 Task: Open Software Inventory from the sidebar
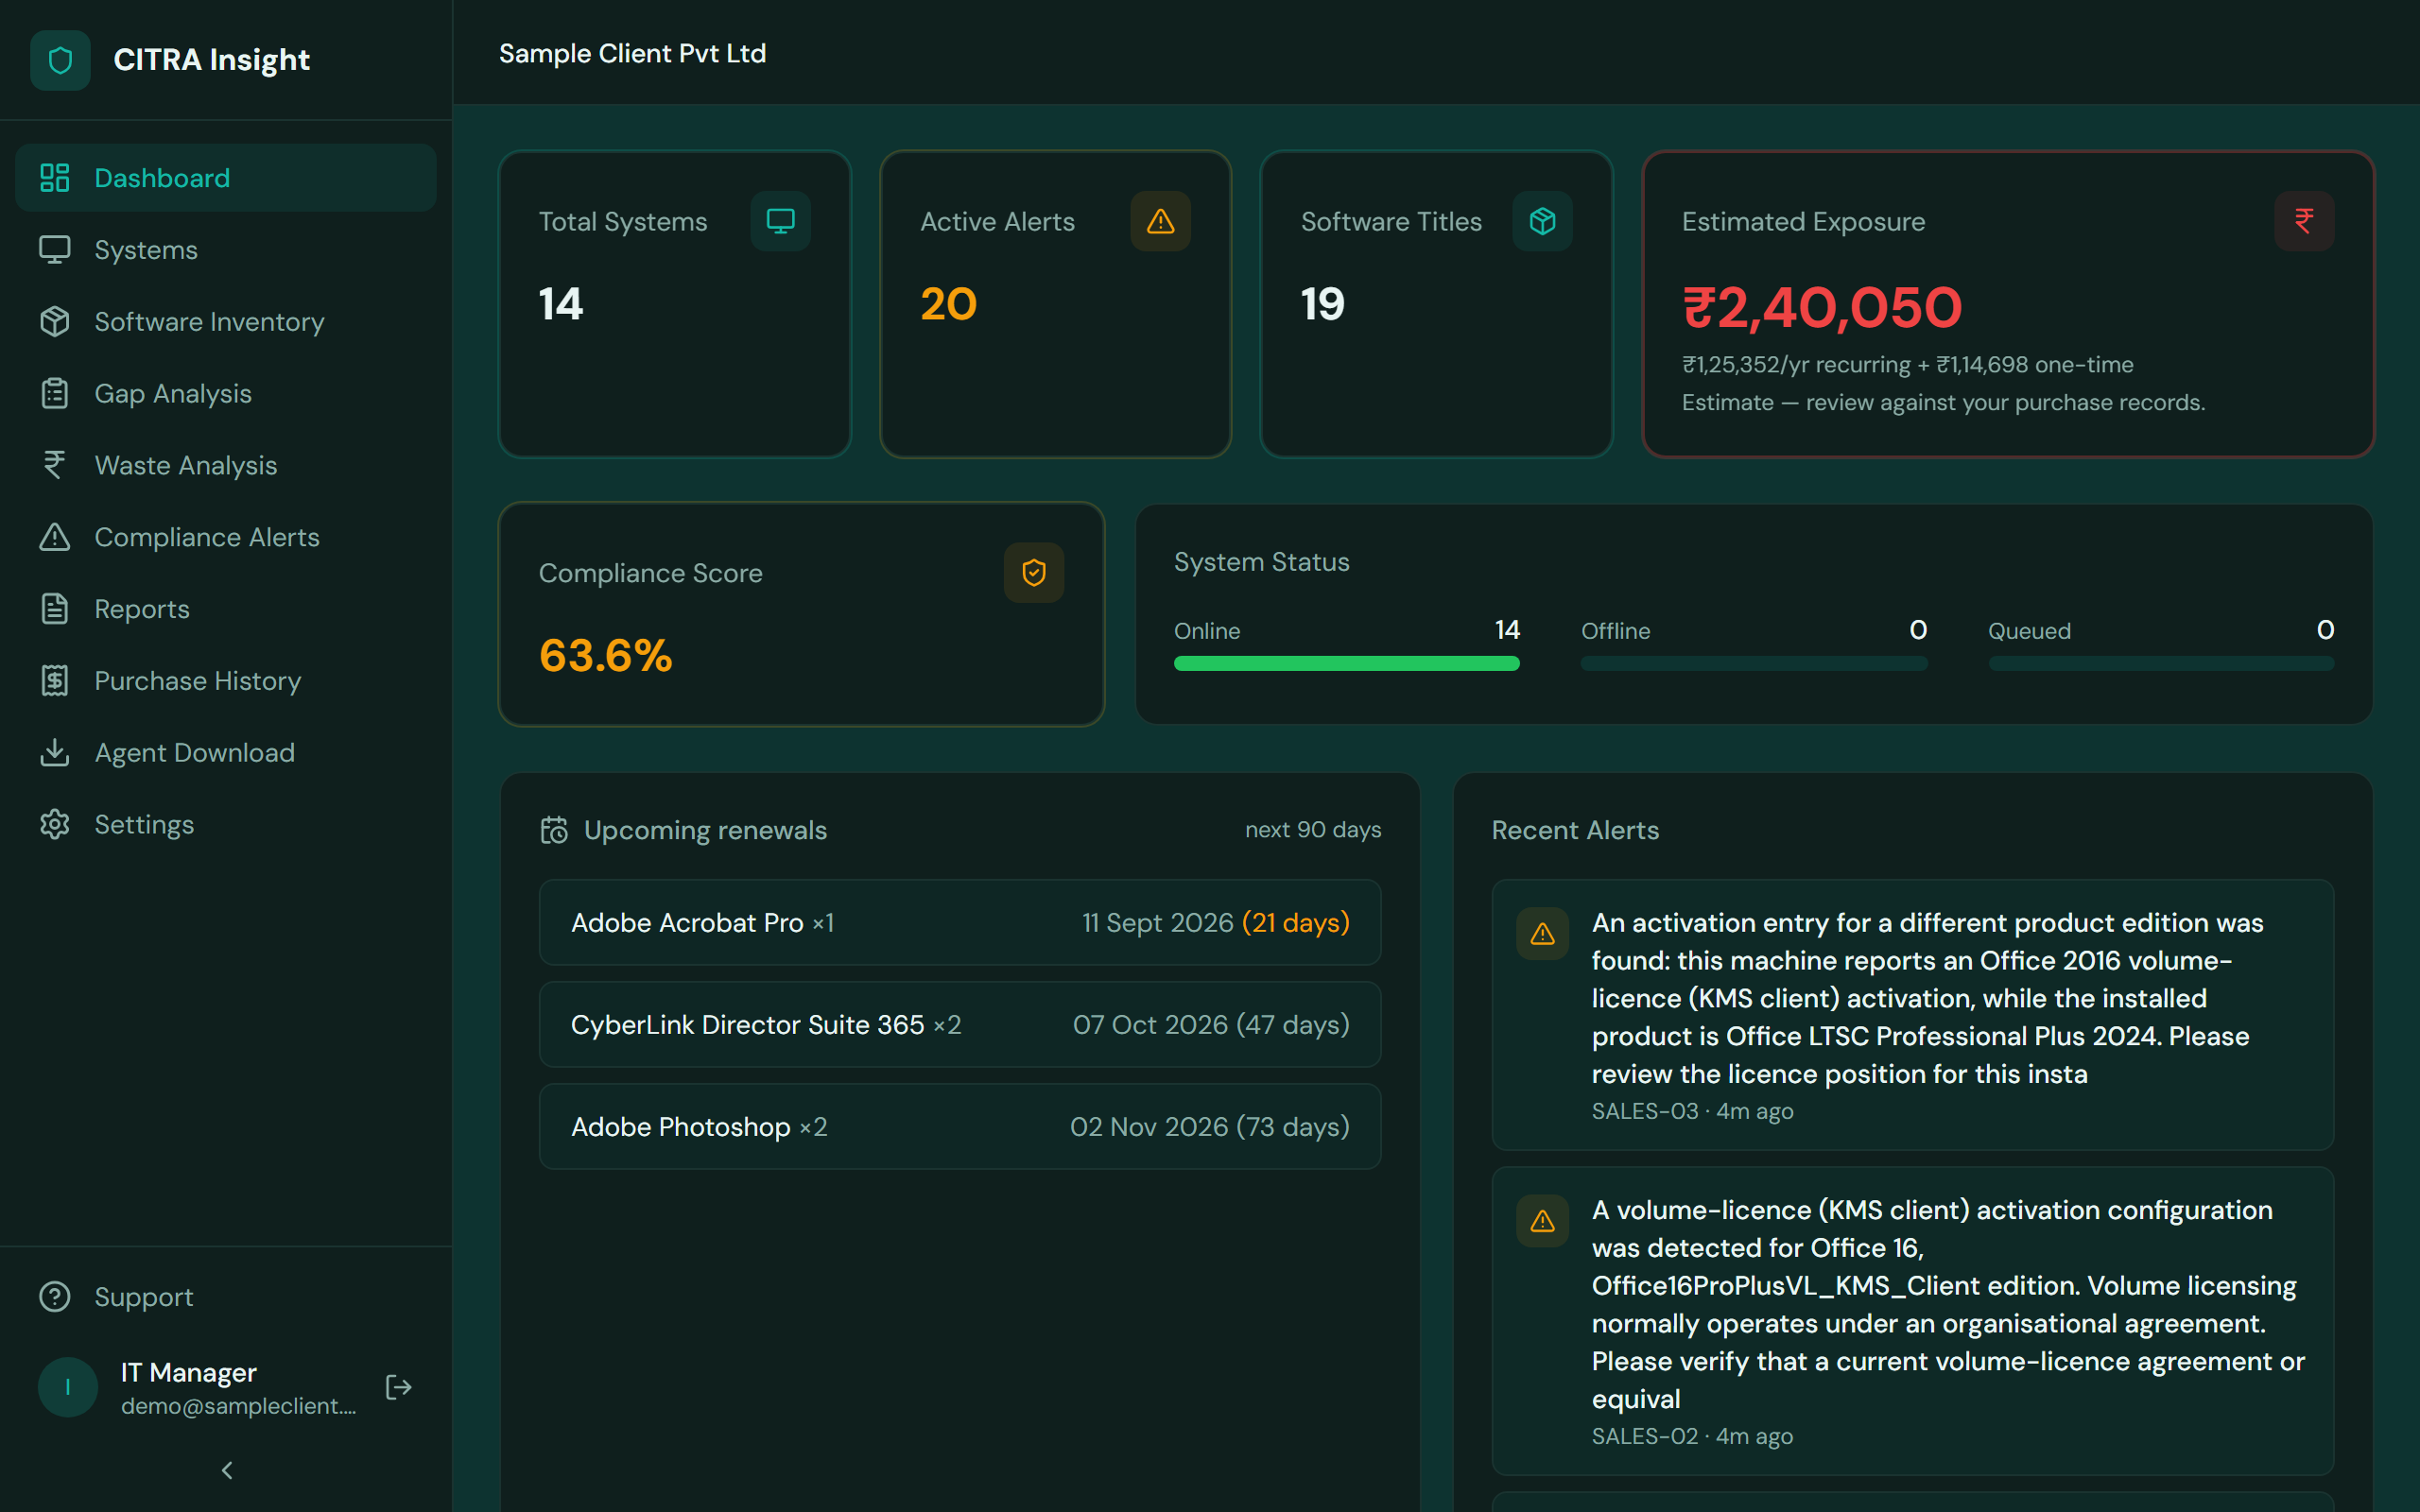point(226,322)
